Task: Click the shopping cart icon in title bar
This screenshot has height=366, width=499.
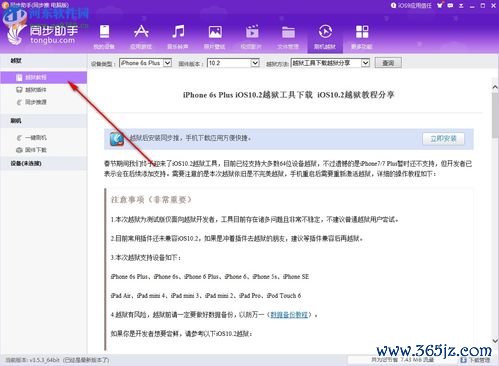Action: point(440,5)
